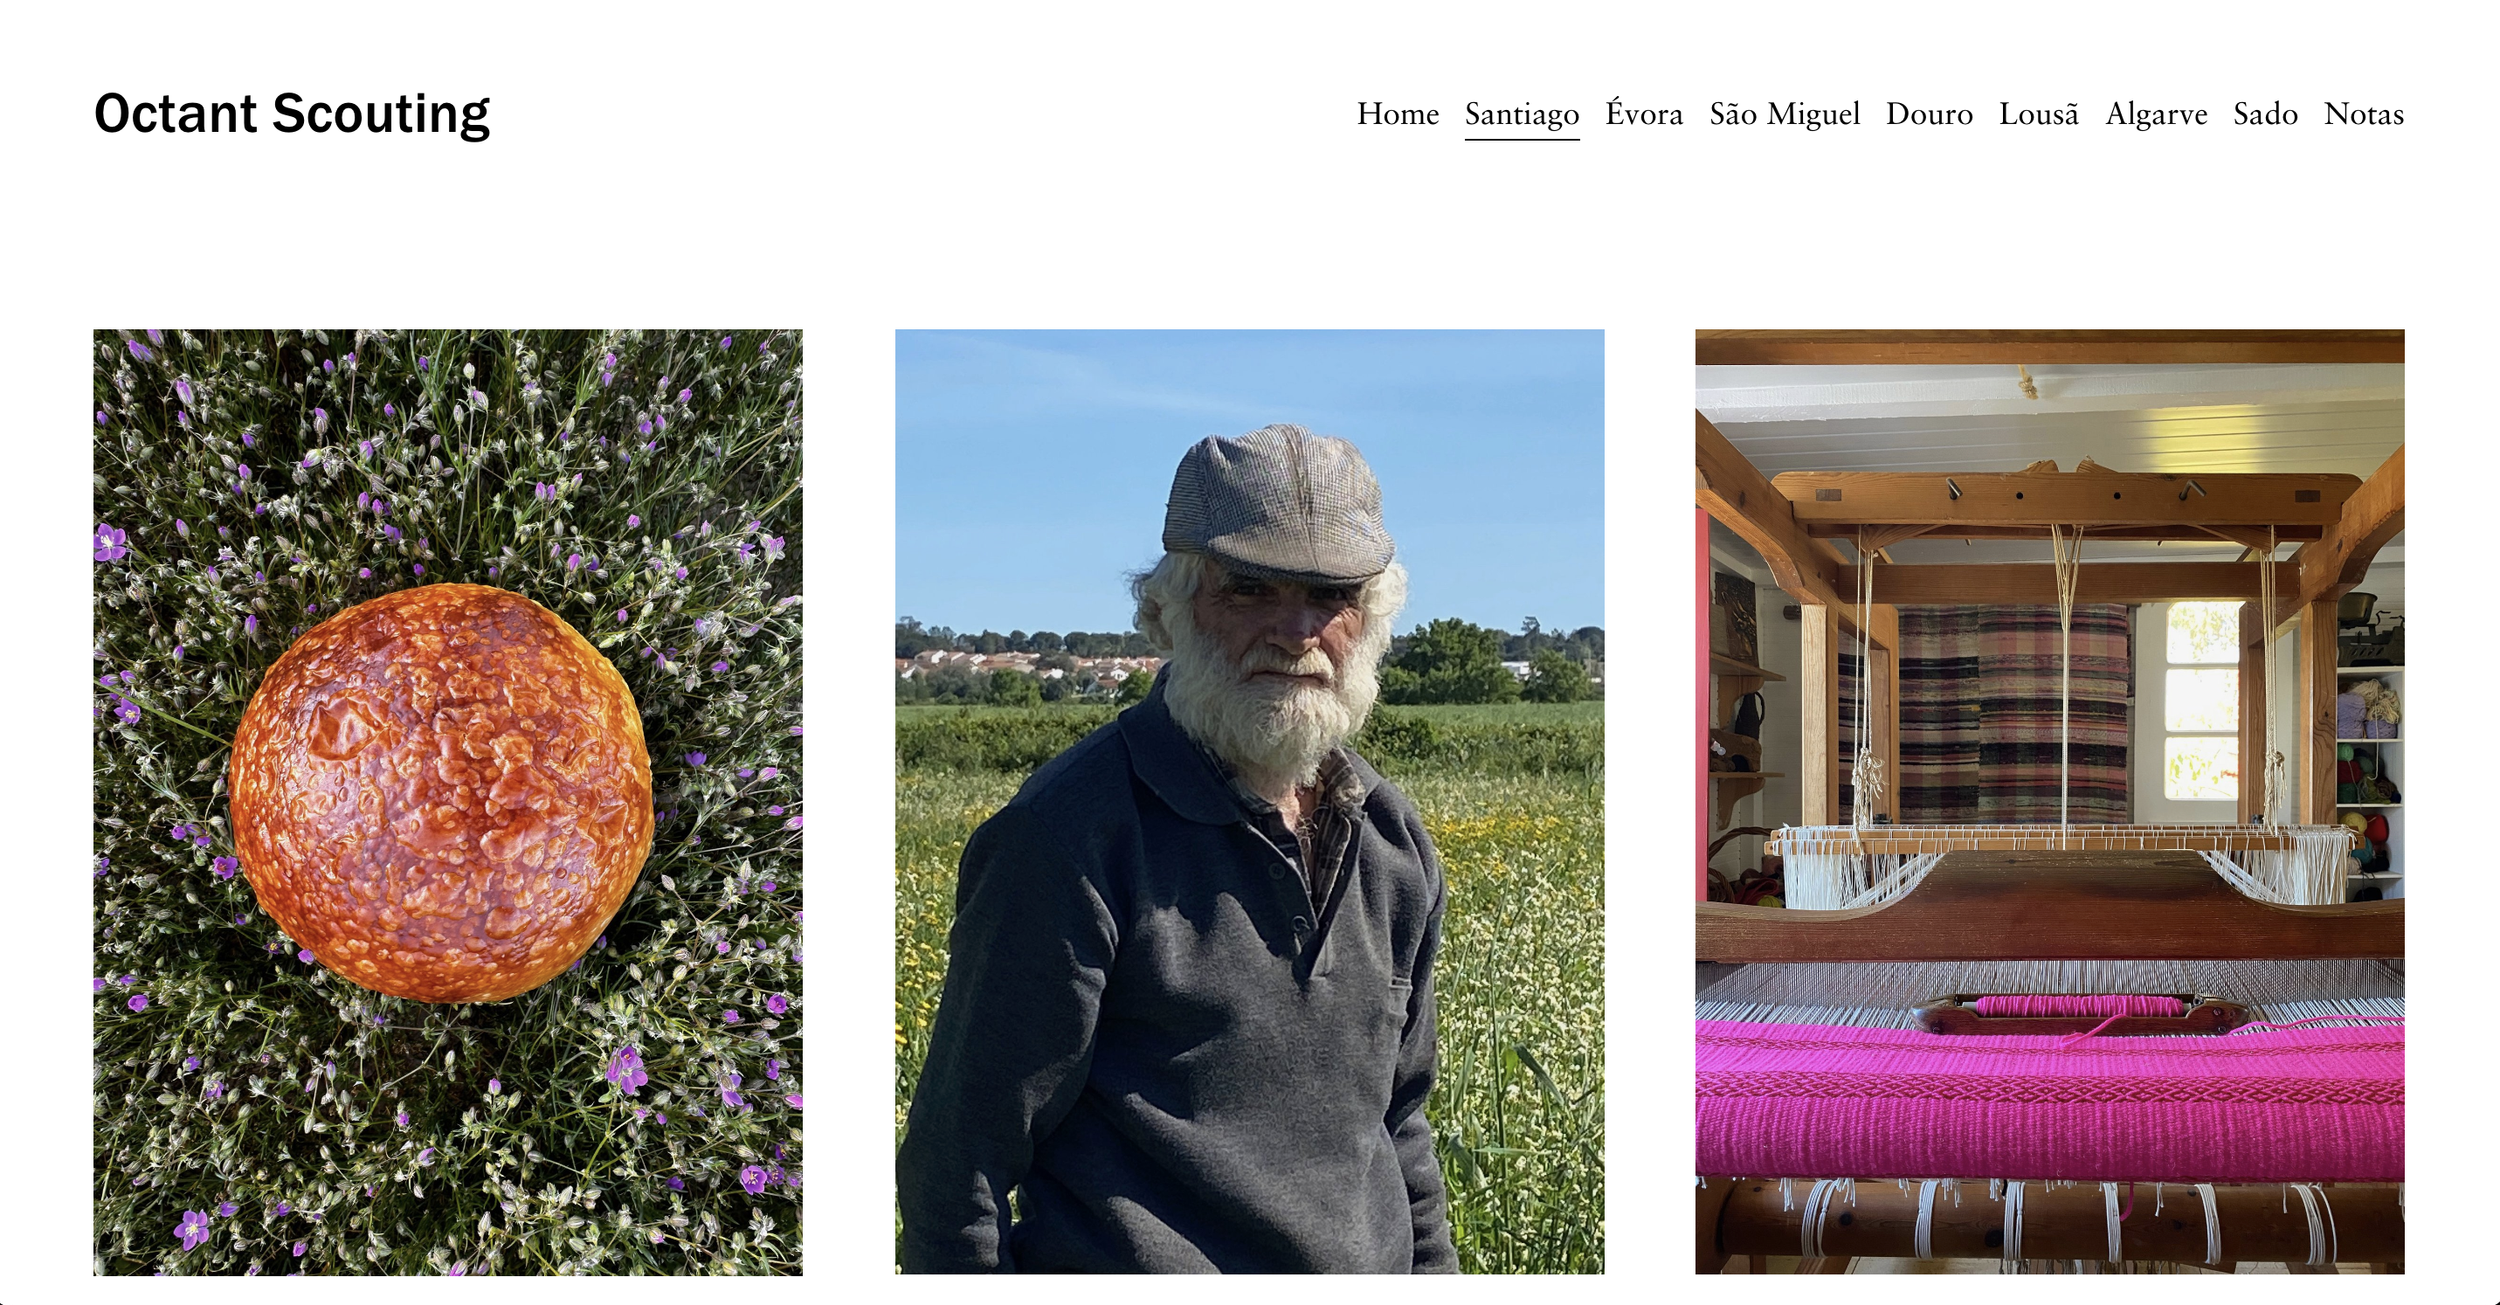Switch to the Algarve page
The image size is (2500, 1305).
click(x=2156, y=115)
